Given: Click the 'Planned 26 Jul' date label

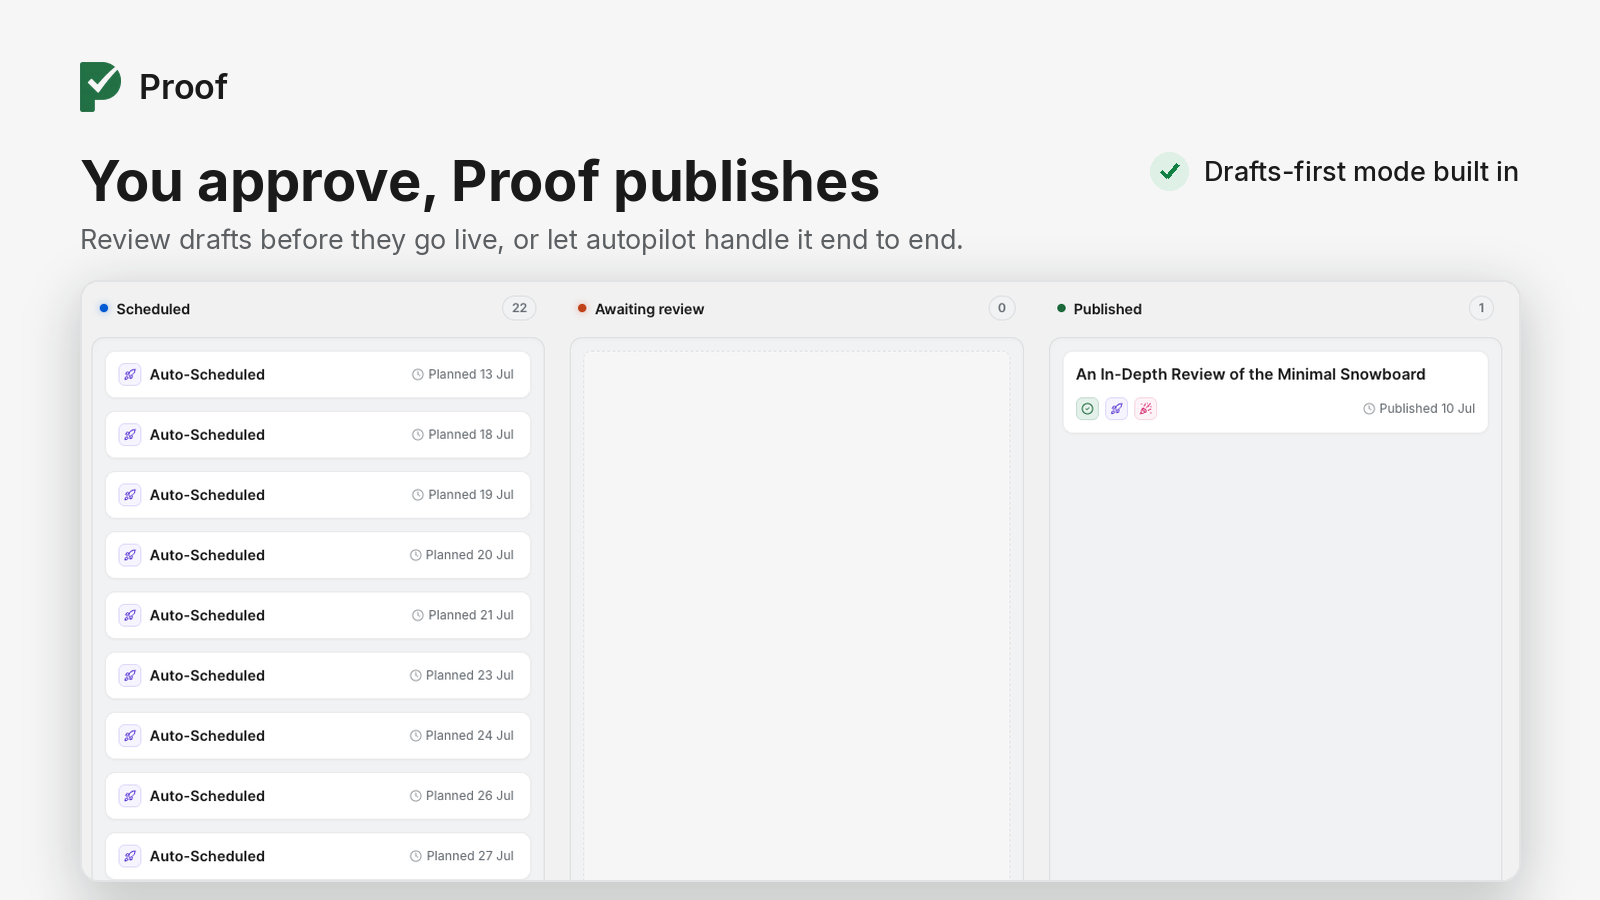Looking at the screenshot, I should [470, 796].
